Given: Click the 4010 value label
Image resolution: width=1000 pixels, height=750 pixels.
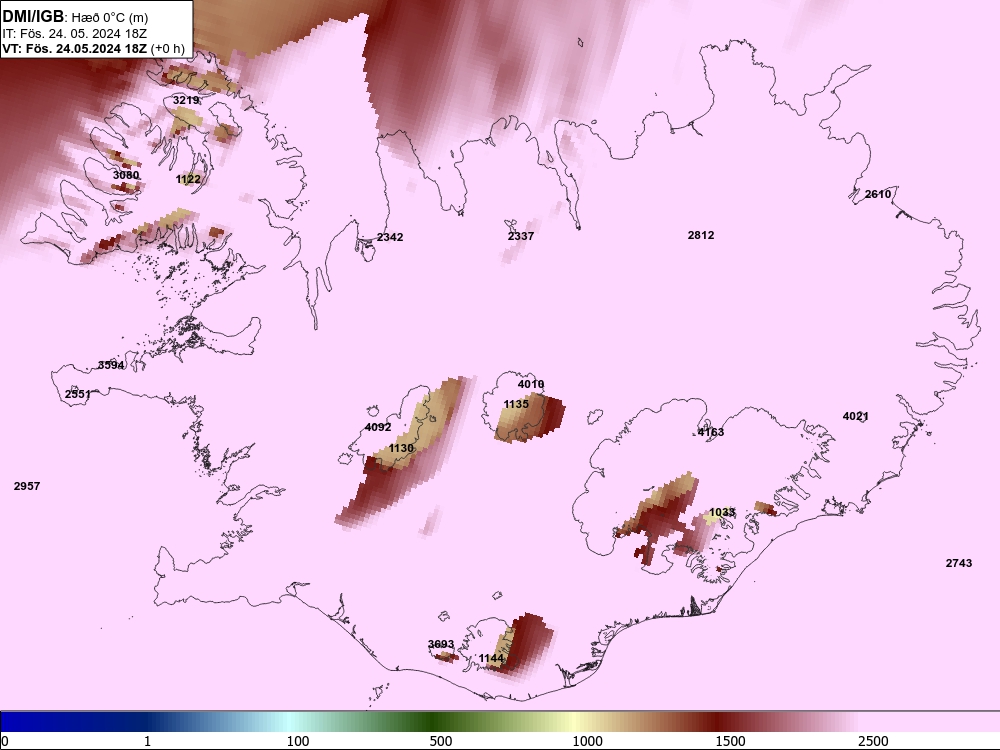Looking at the screenshot, I should pos(531,384).
